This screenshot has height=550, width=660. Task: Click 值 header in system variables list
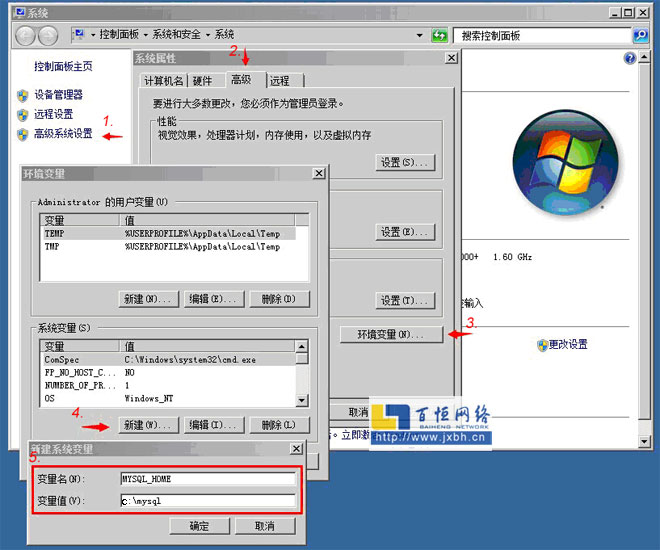[209, 346]
